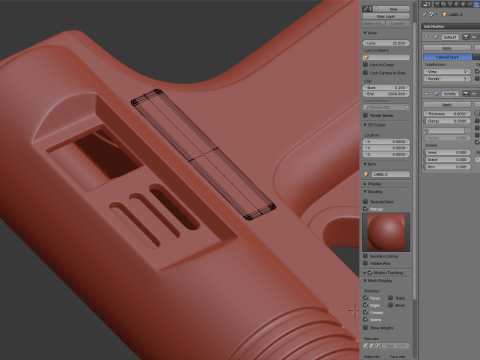Viewport: 480px width, 360px height.
Task: Click the Crease Inner slider
Action: [447, 152]
